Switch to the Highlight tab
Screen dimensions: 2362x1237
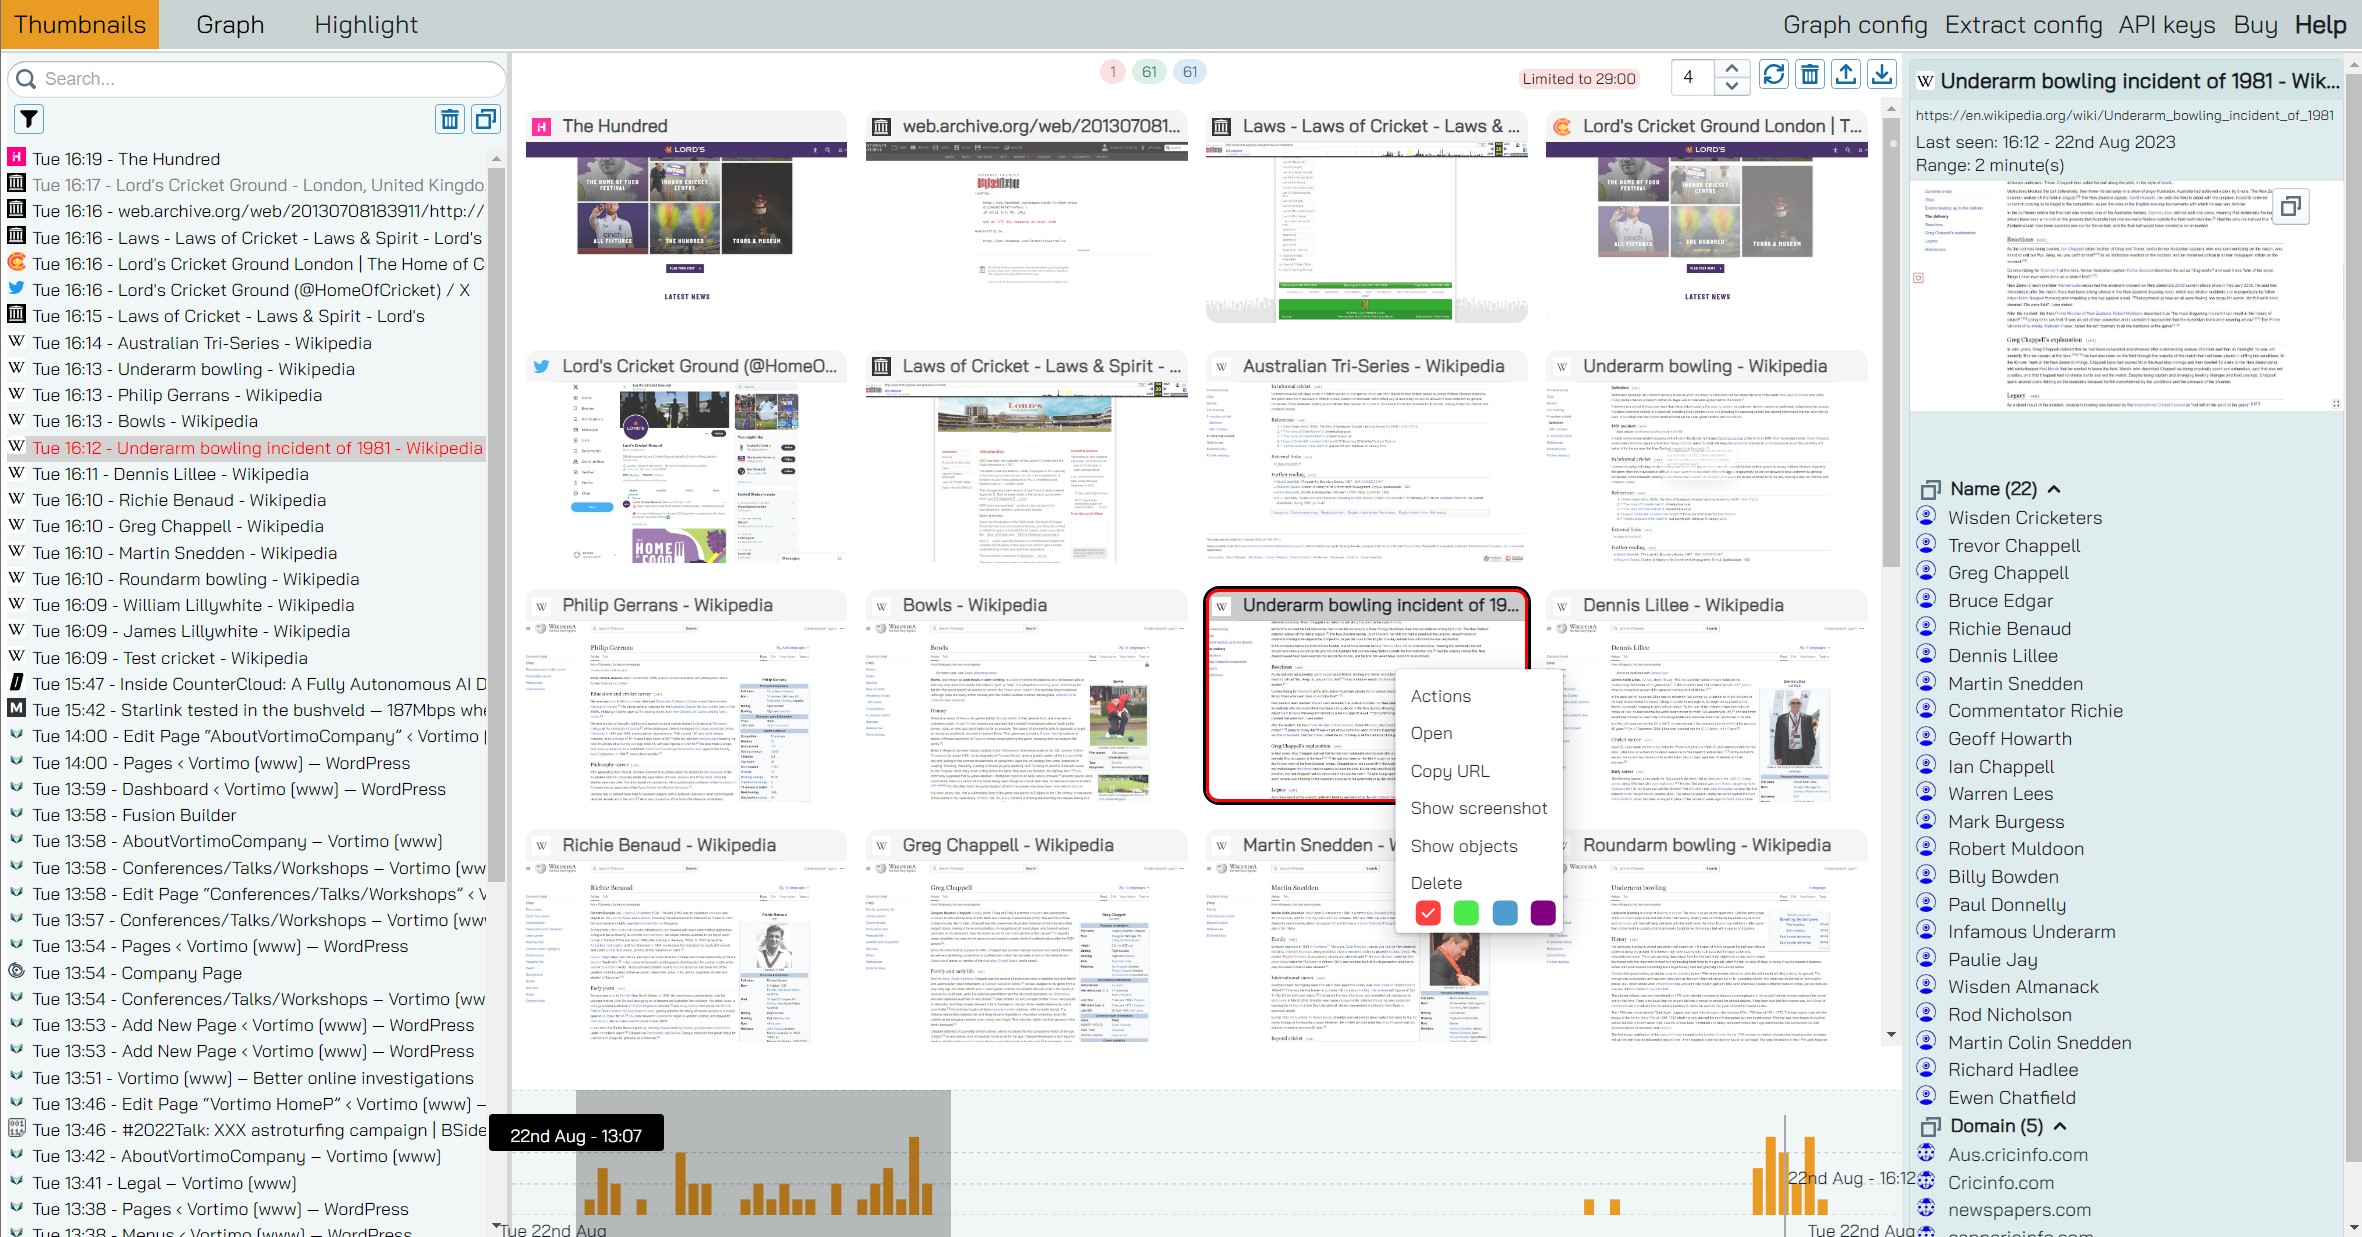click(x=366, y=25)
